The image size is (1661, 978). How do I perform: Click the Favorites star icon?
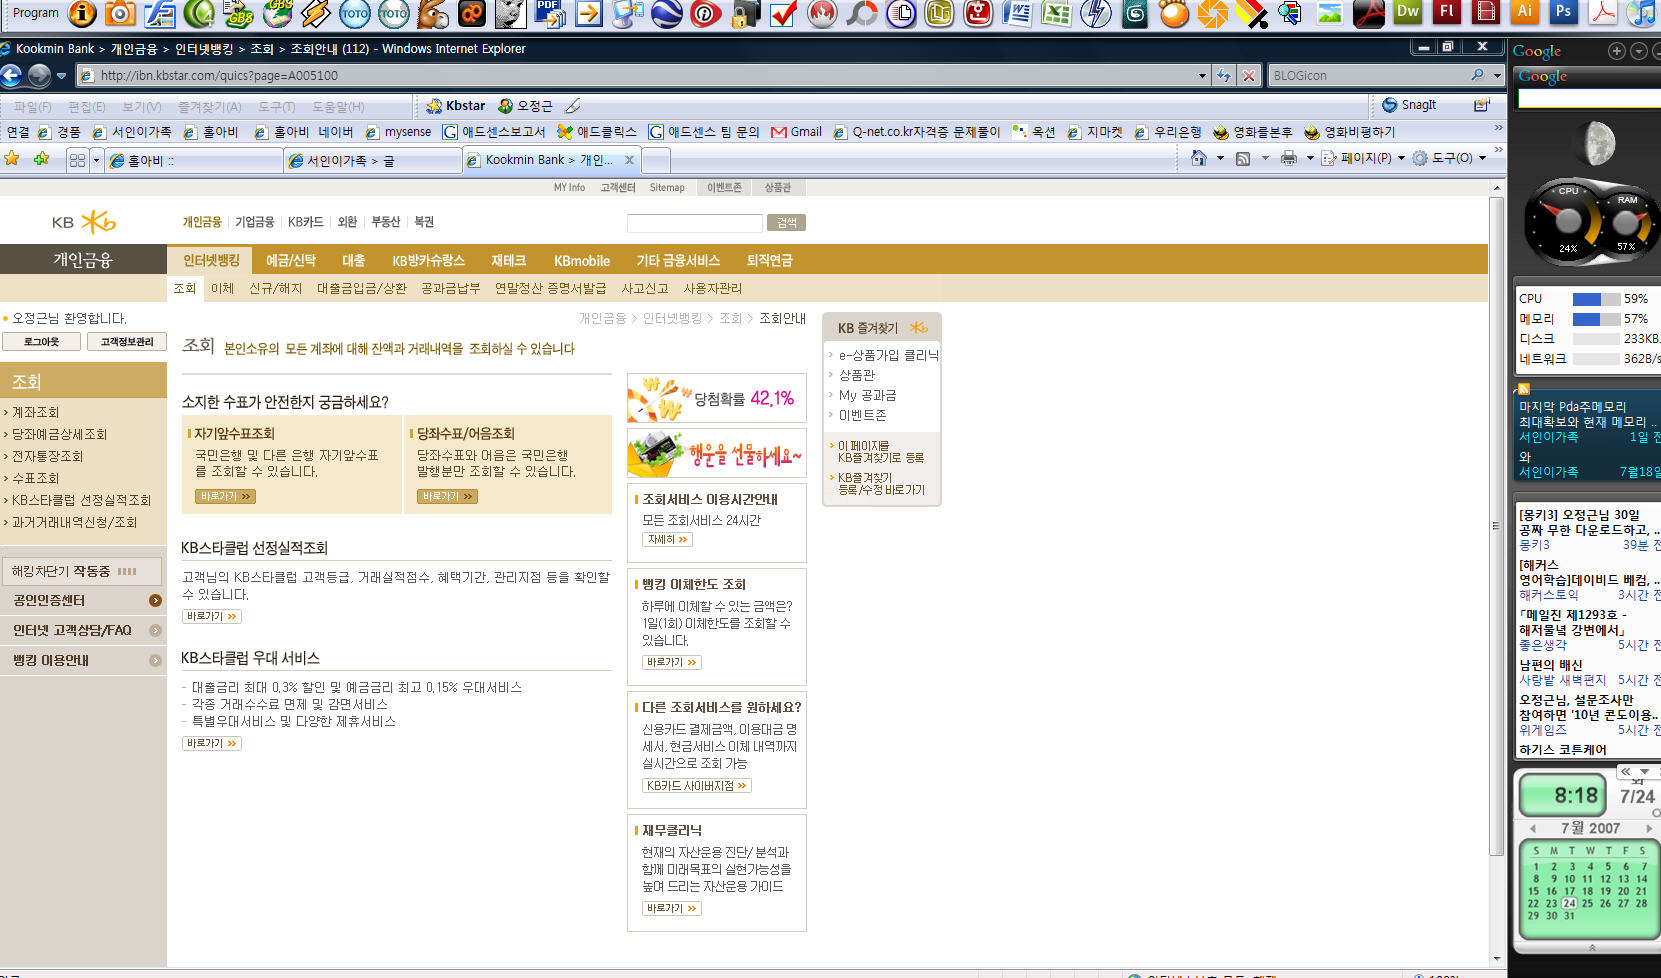point(12,158)
